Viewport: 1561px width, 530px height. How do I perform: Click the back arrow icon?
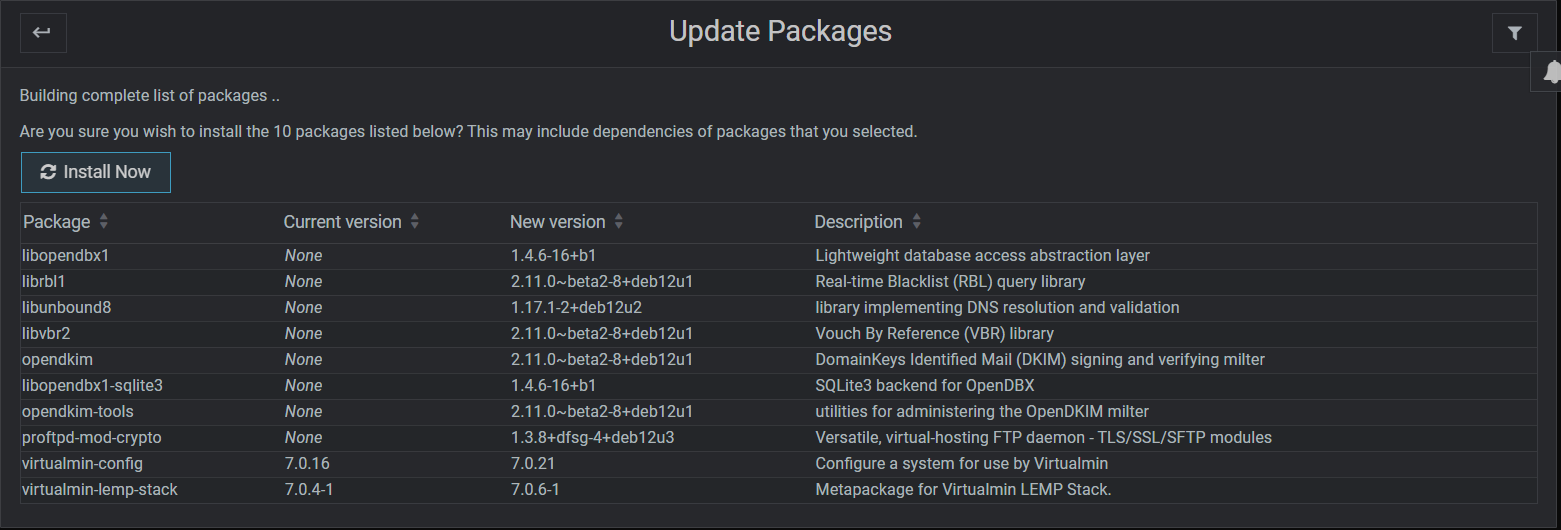(x=43, y=33)
